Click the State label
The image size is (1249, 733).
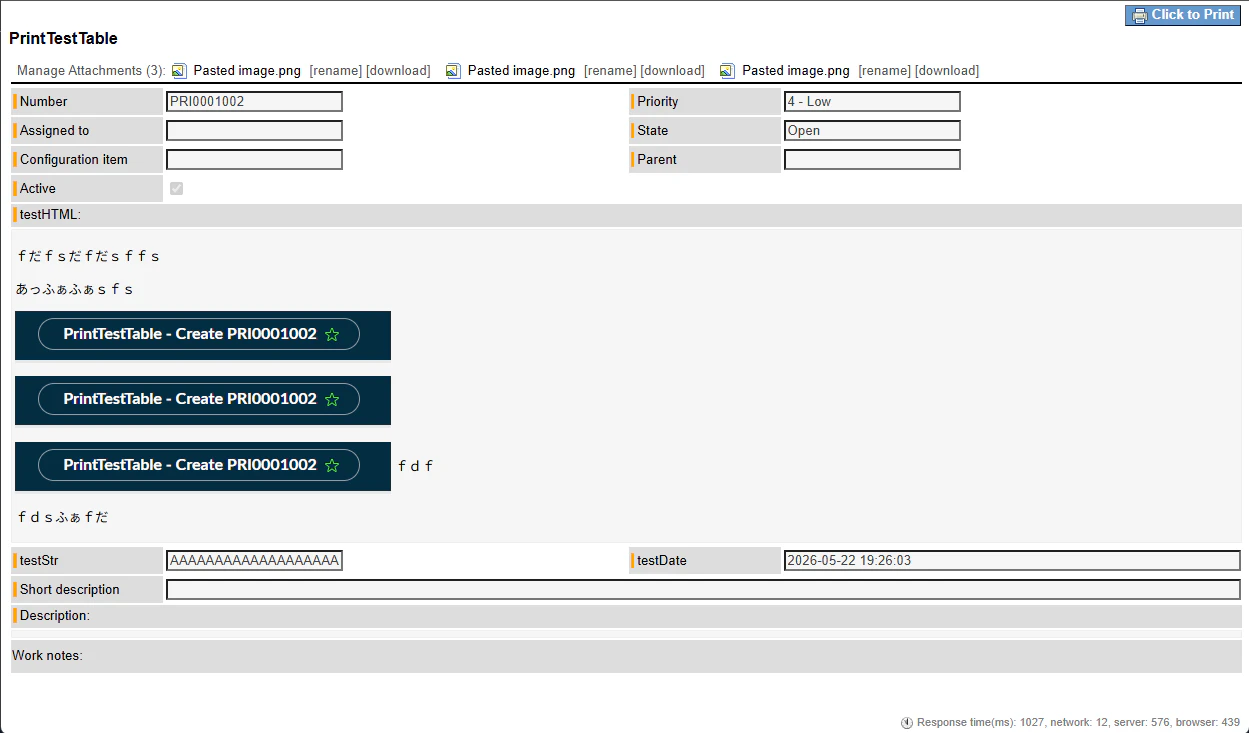[653, 130]
